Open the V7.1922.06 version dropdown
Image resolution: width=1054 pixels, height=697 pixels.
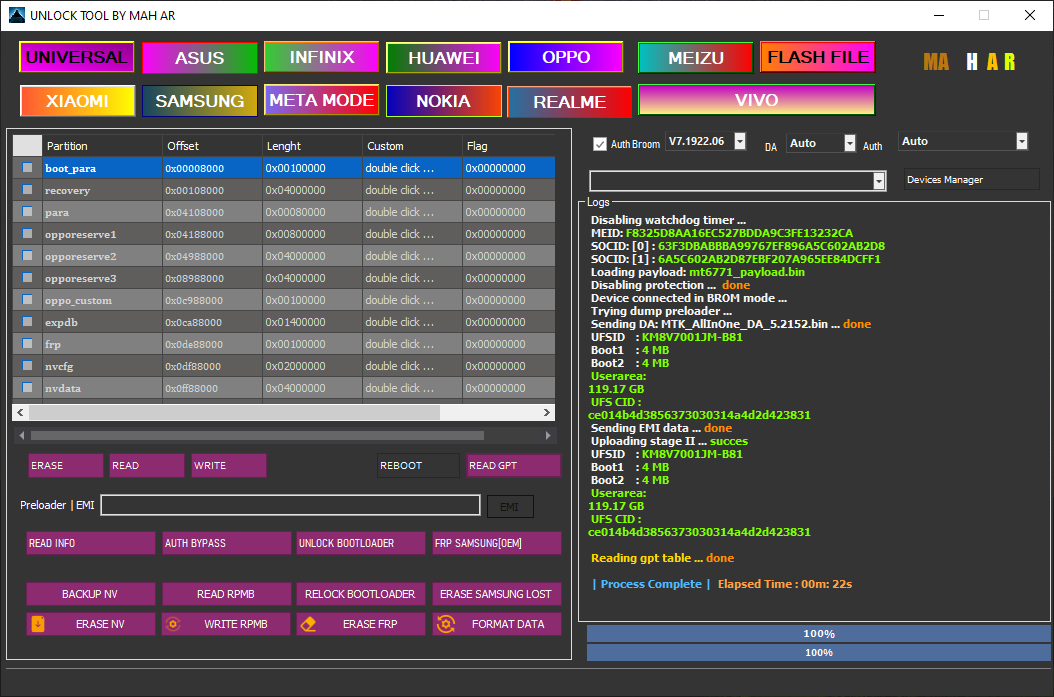pyautogui.click(x=738, y=141)
